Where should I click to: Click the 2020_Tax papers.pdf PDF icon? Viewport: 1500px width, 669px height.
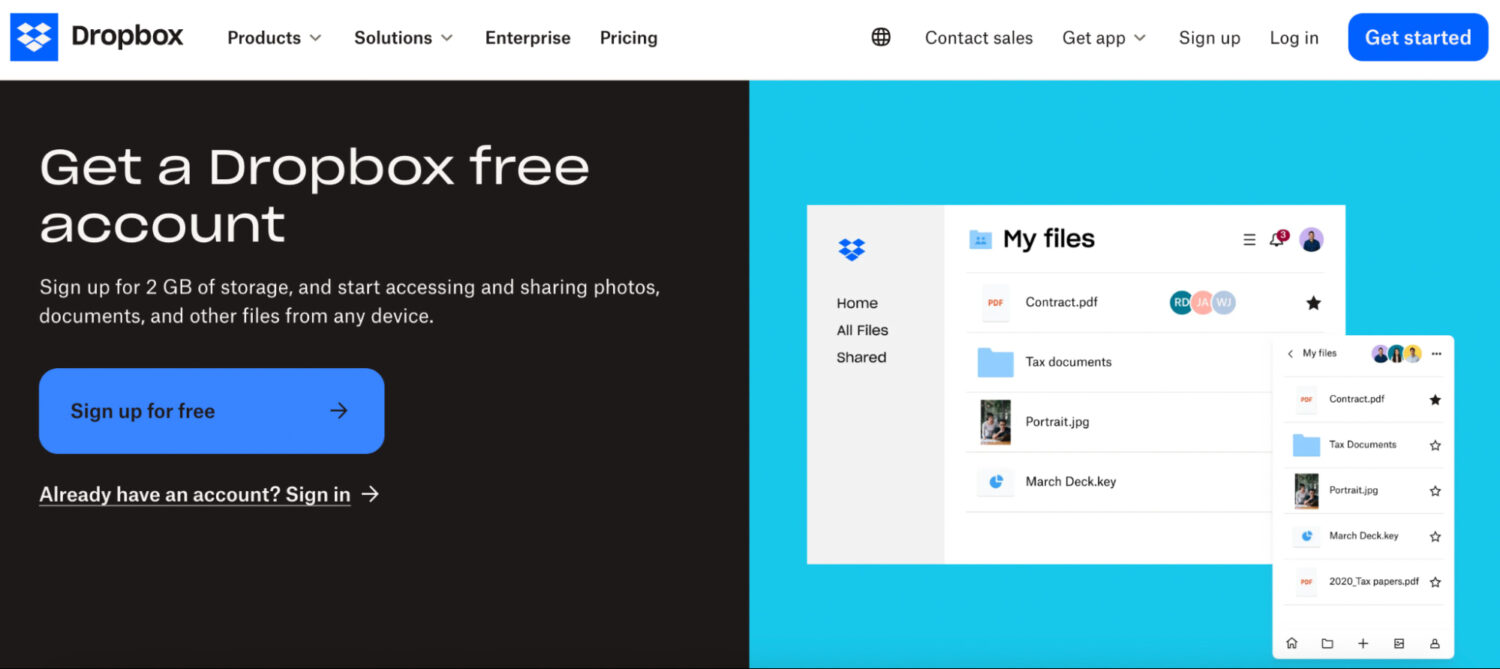(1306, 581)
